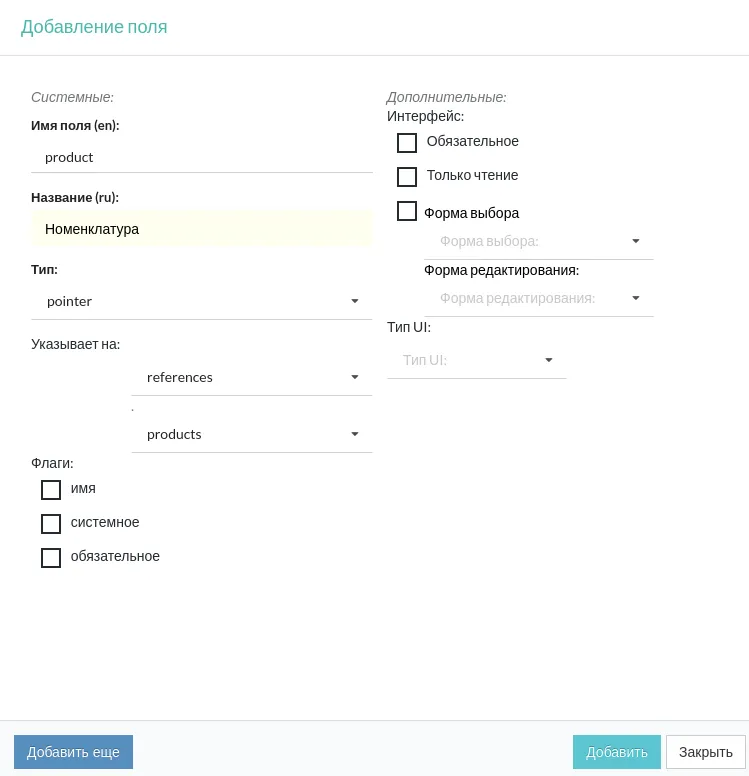The height and width of the screenshot is (776, 749).
Task: Enable the interface 'Обязательное' checkbox
Action: 407,143
